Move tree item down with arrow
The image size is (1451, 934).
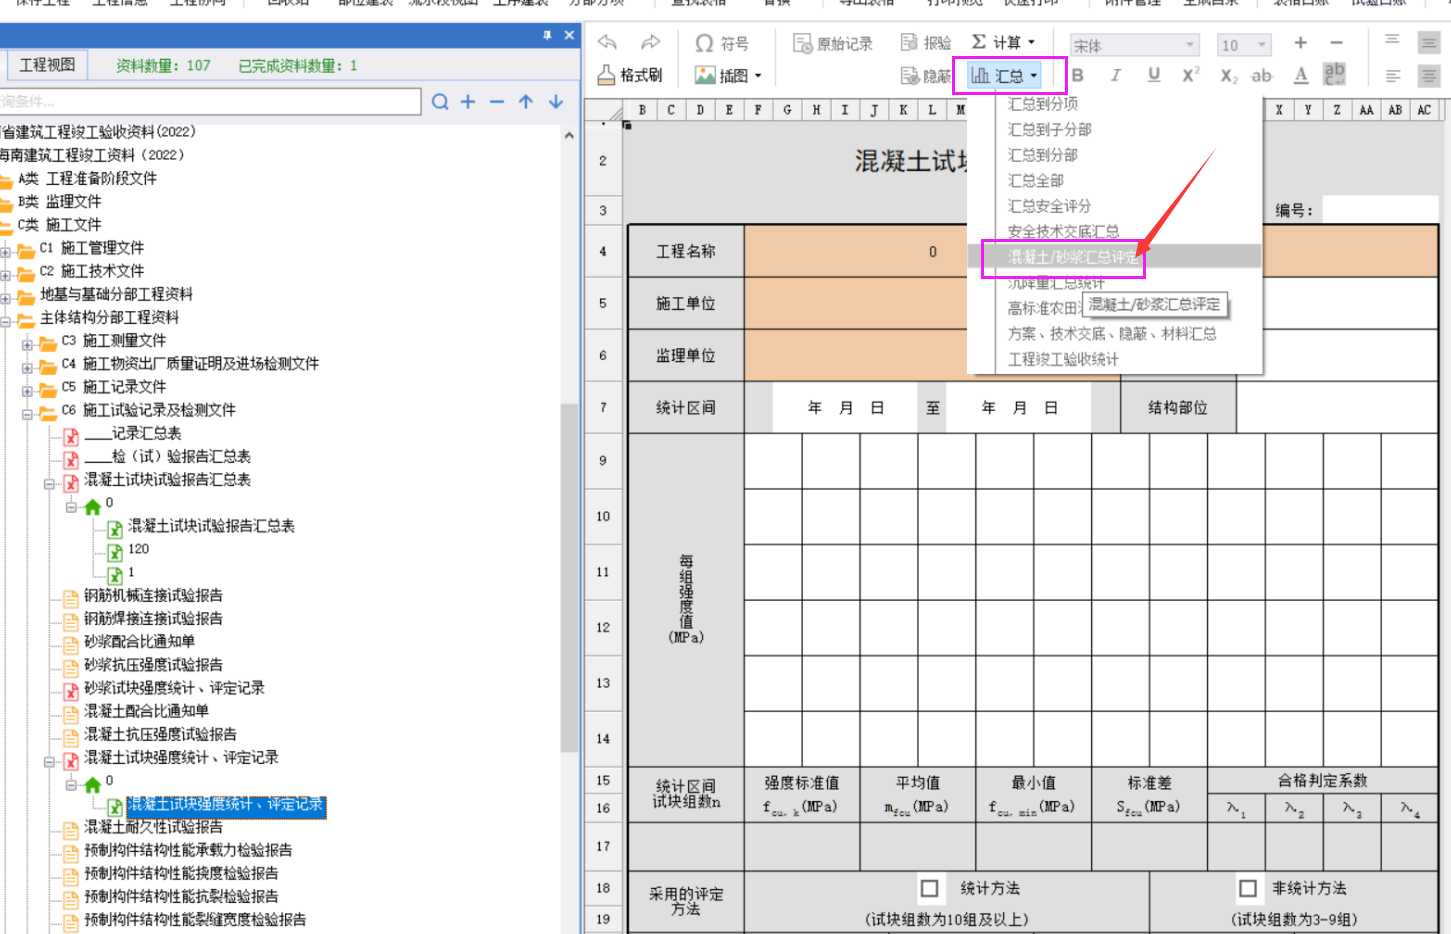[556, 102]
